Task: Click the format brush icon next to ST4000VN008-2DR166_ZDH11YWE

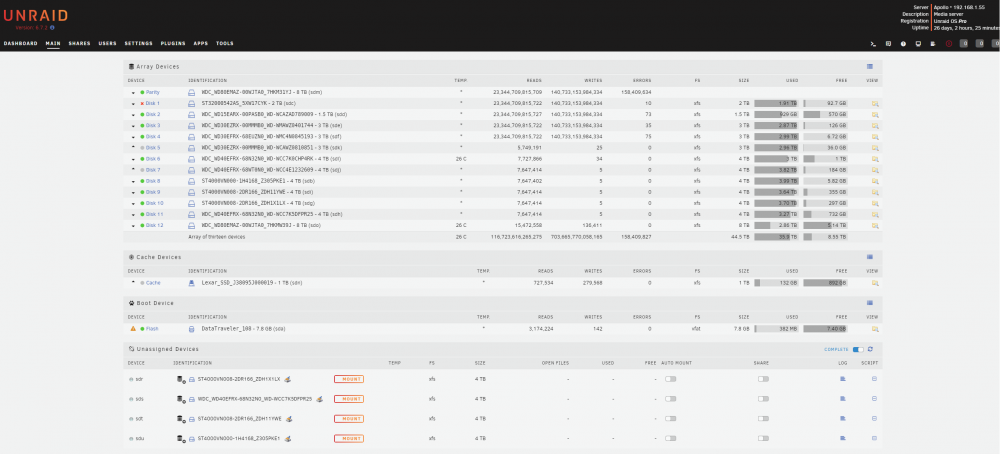Action: 288,419
